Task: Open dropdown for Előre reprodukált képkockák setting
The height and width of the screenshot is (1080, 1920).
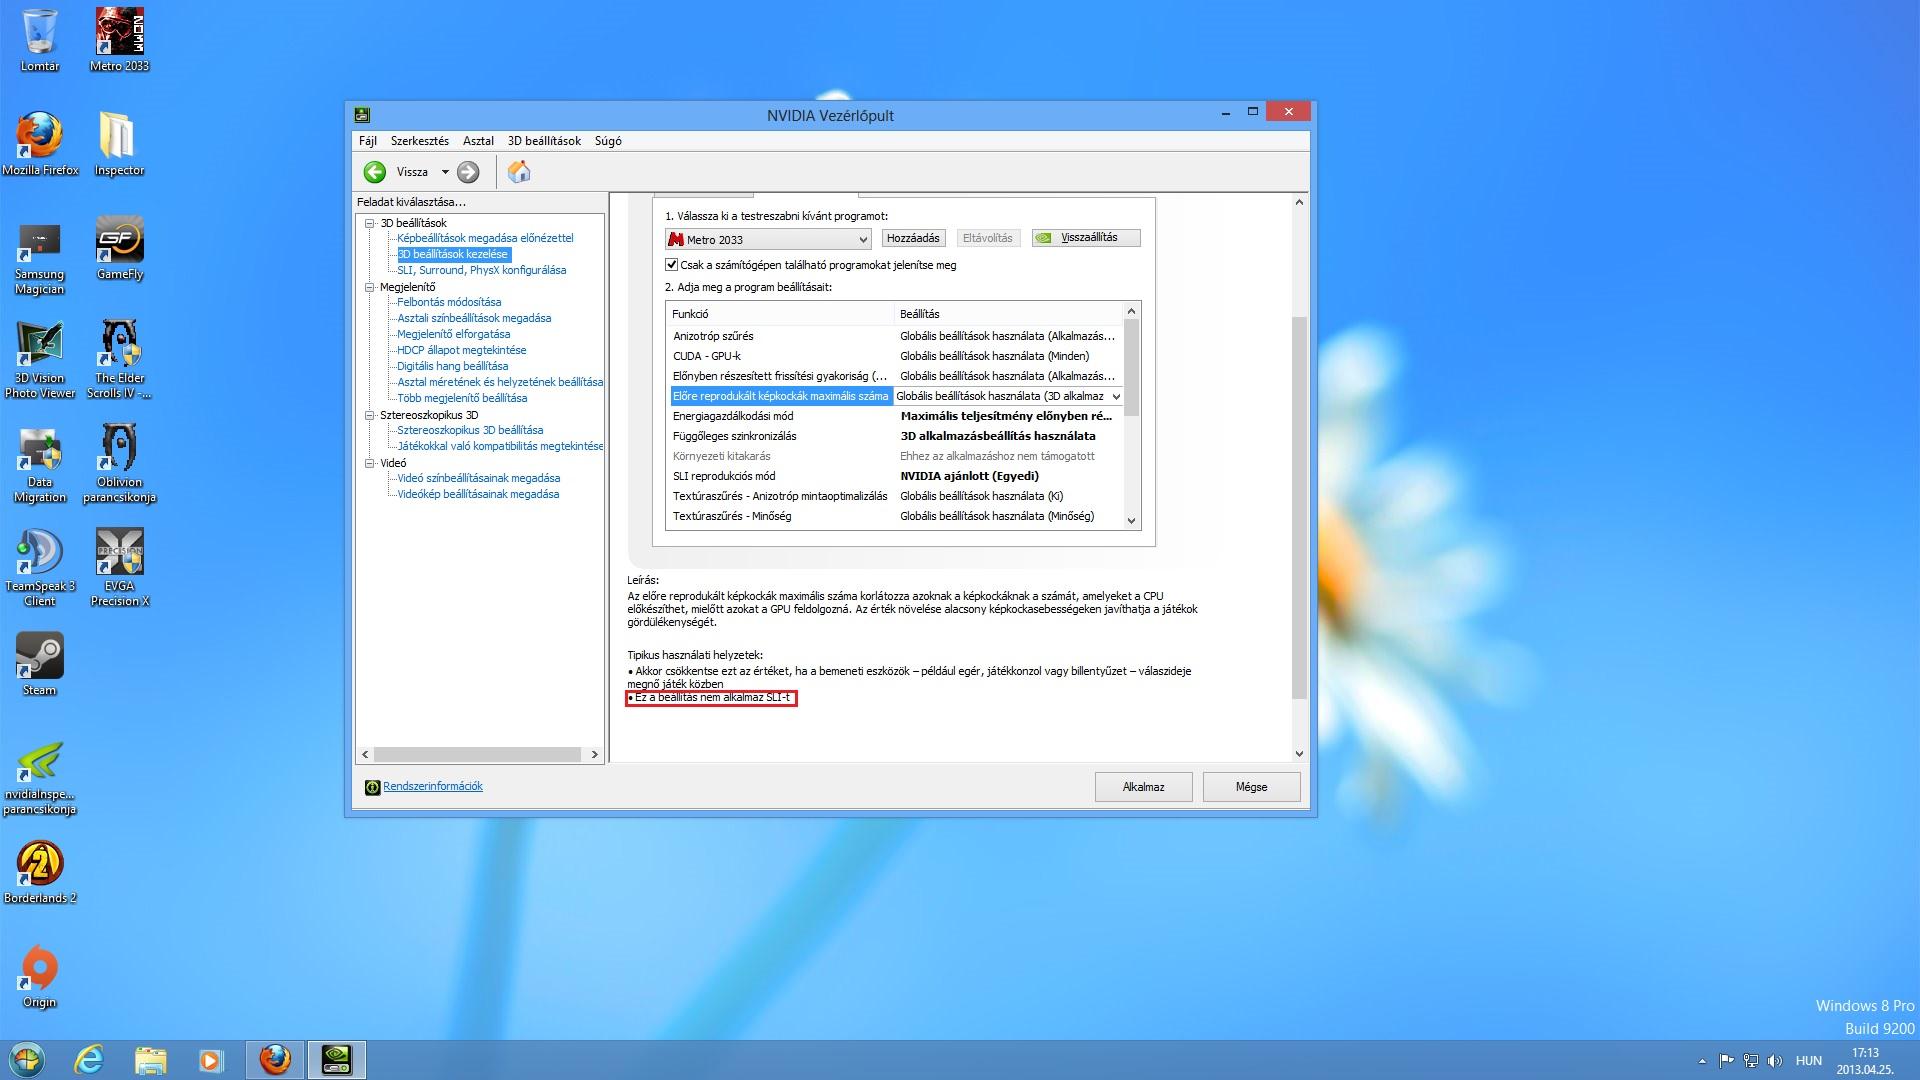Action: click(x=1116, y=396)
